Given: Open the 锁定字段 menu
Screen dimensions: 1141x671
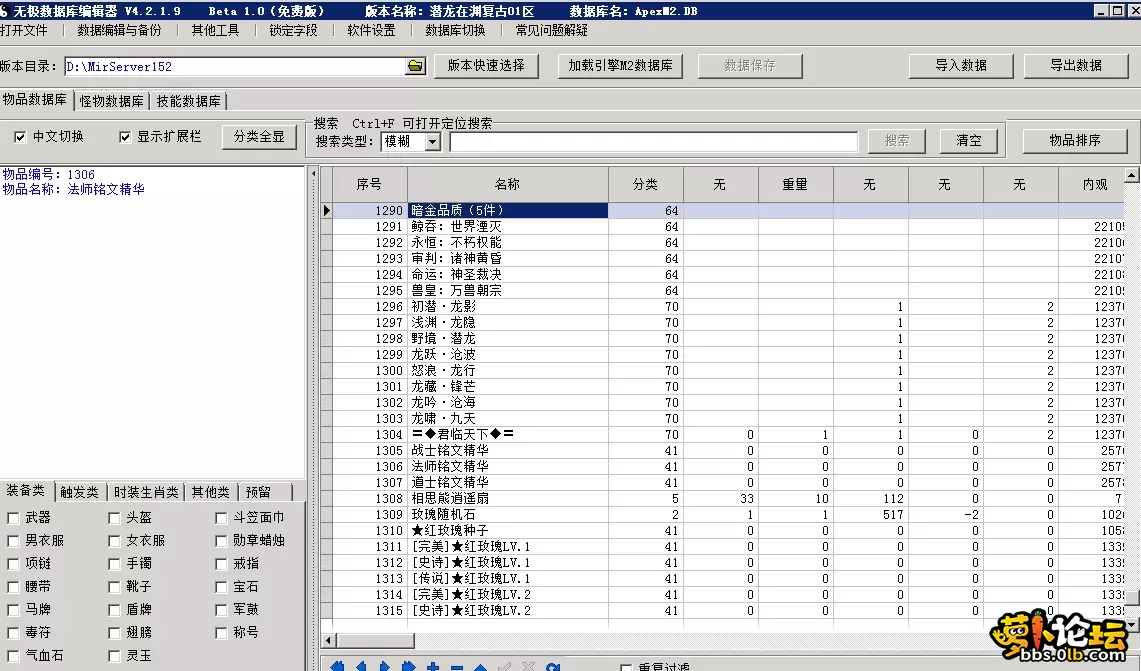Looking at the screenshot, I should 293,31.
